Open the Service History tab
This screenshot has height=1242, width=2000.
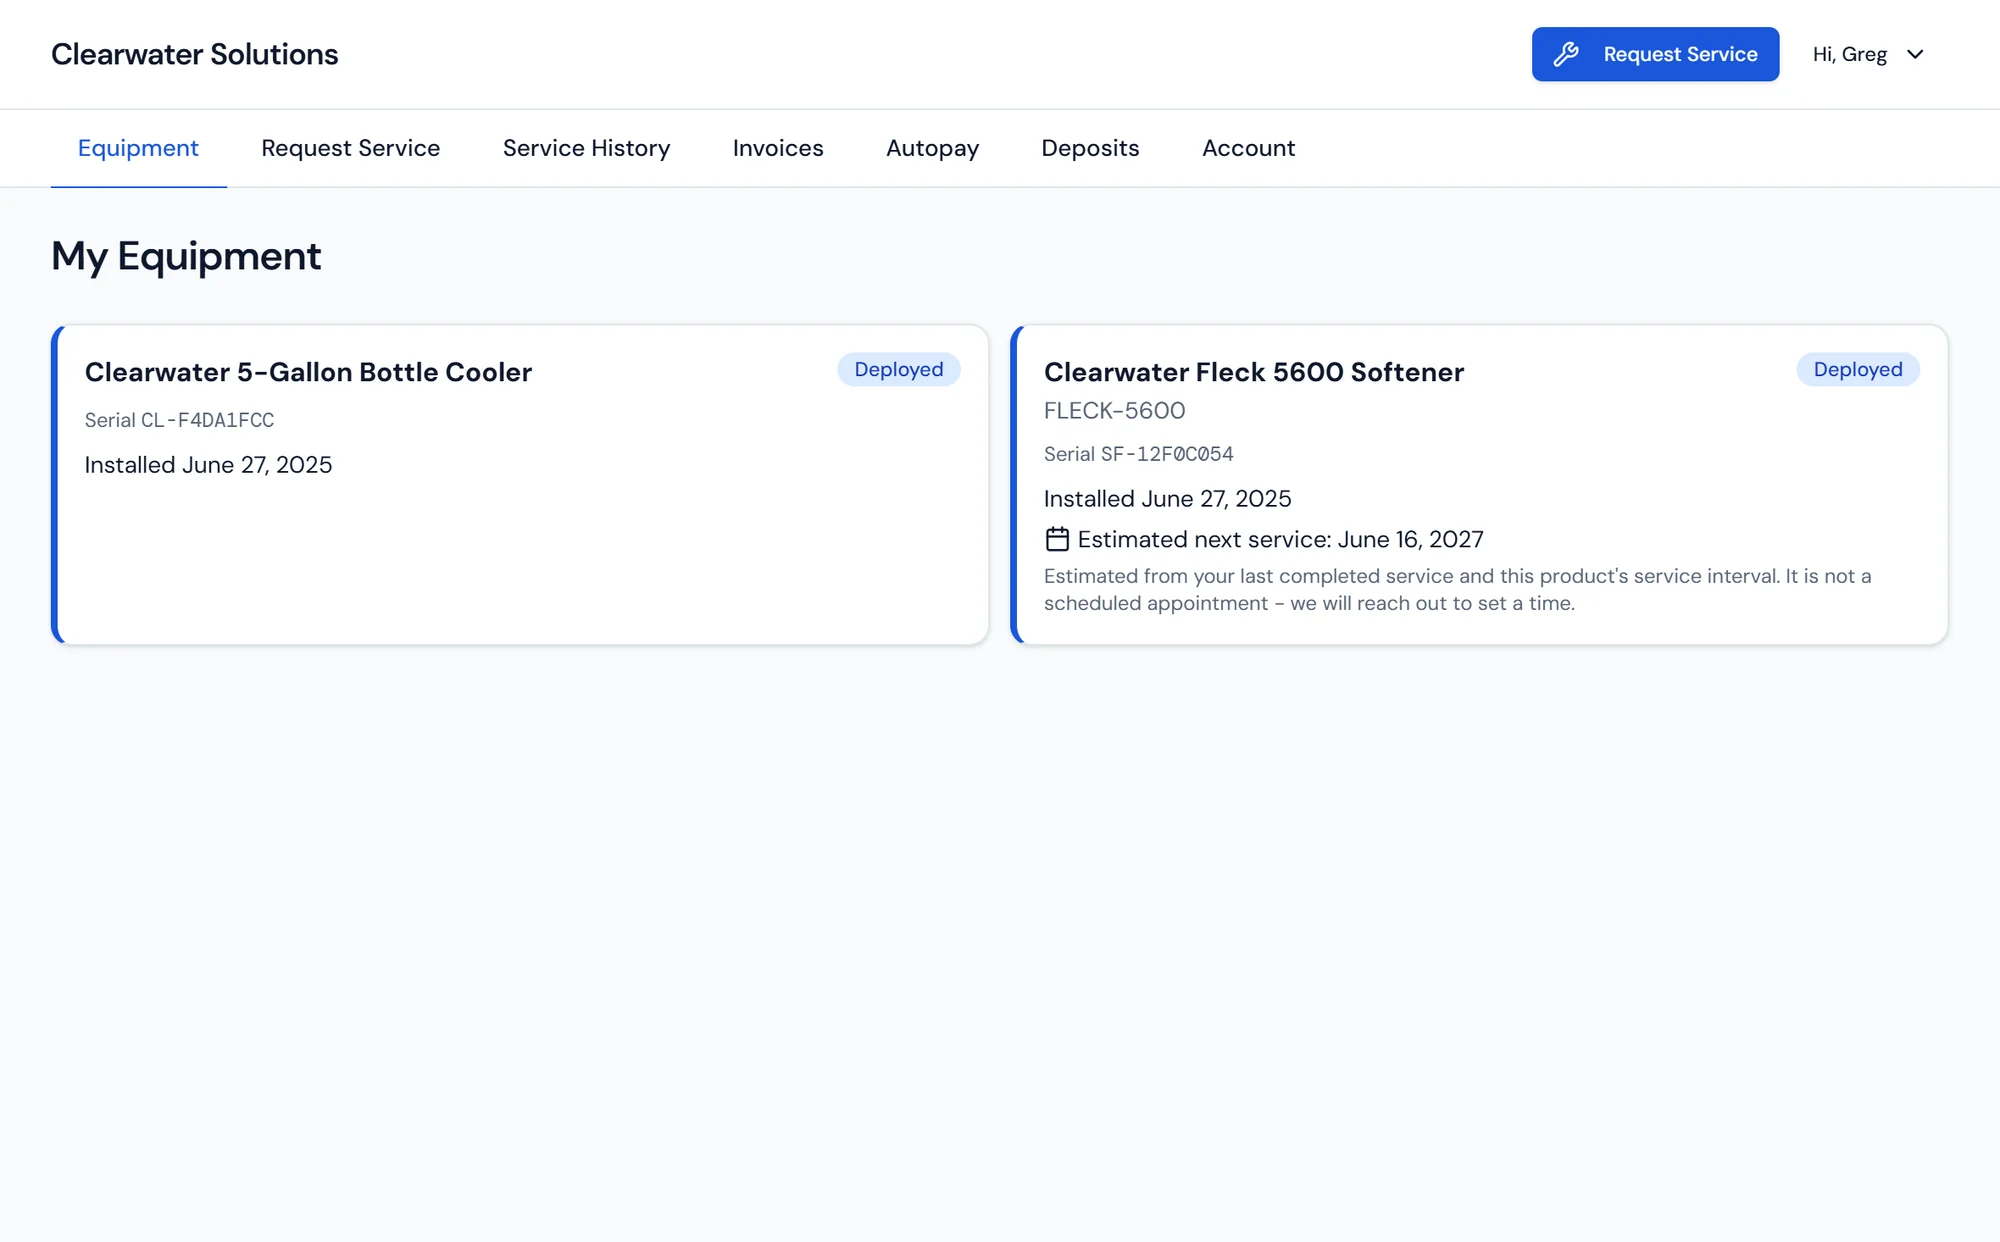pos(586,148)
